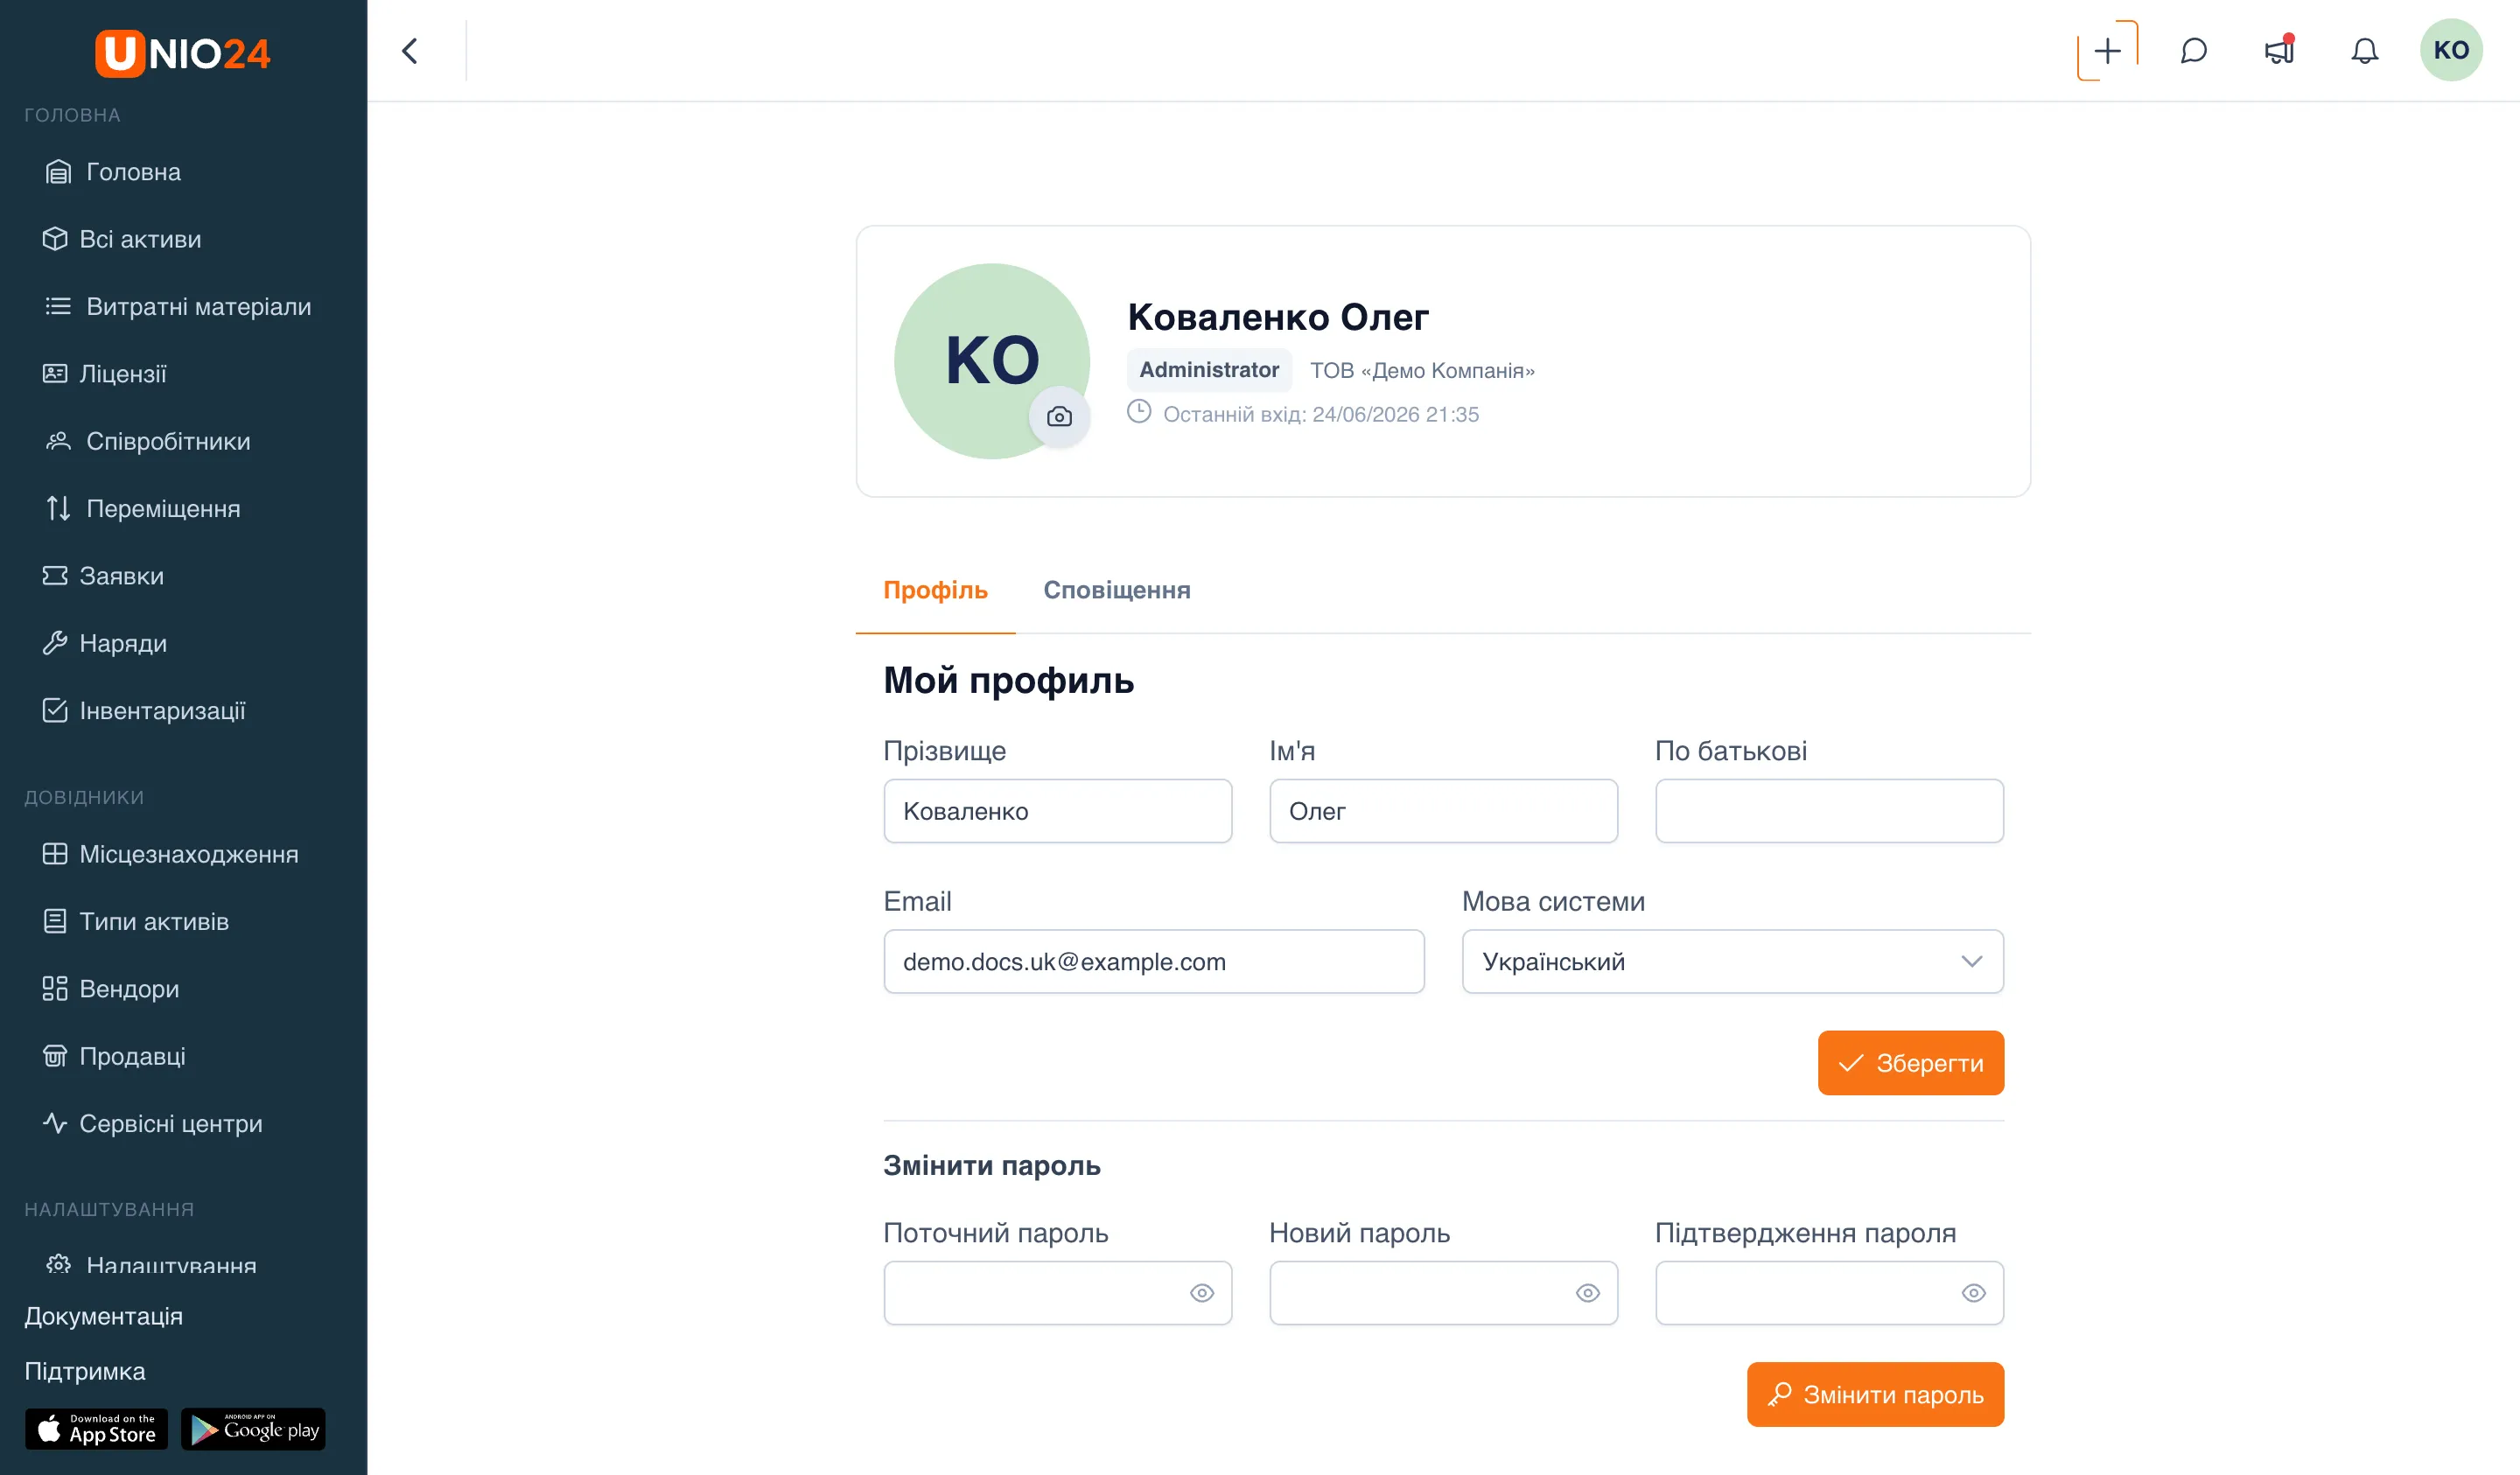Click the Підтвердження пароля field

[x=1829, y=1293]
